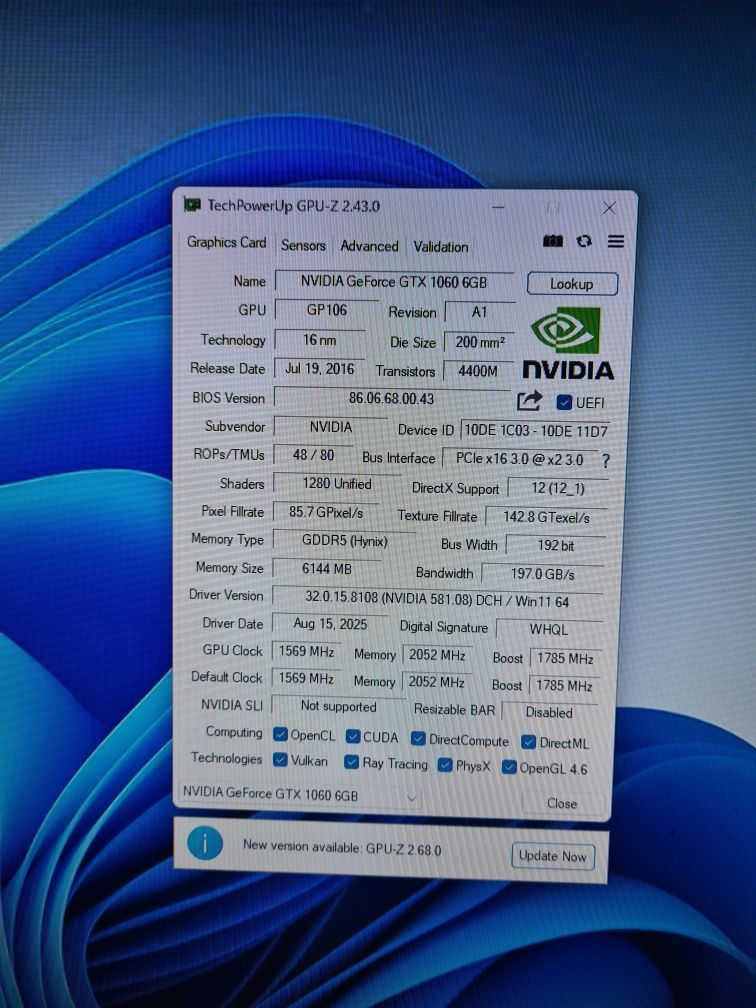Click the bus interface question mark
756x1008 pixels.
point(606,460)
